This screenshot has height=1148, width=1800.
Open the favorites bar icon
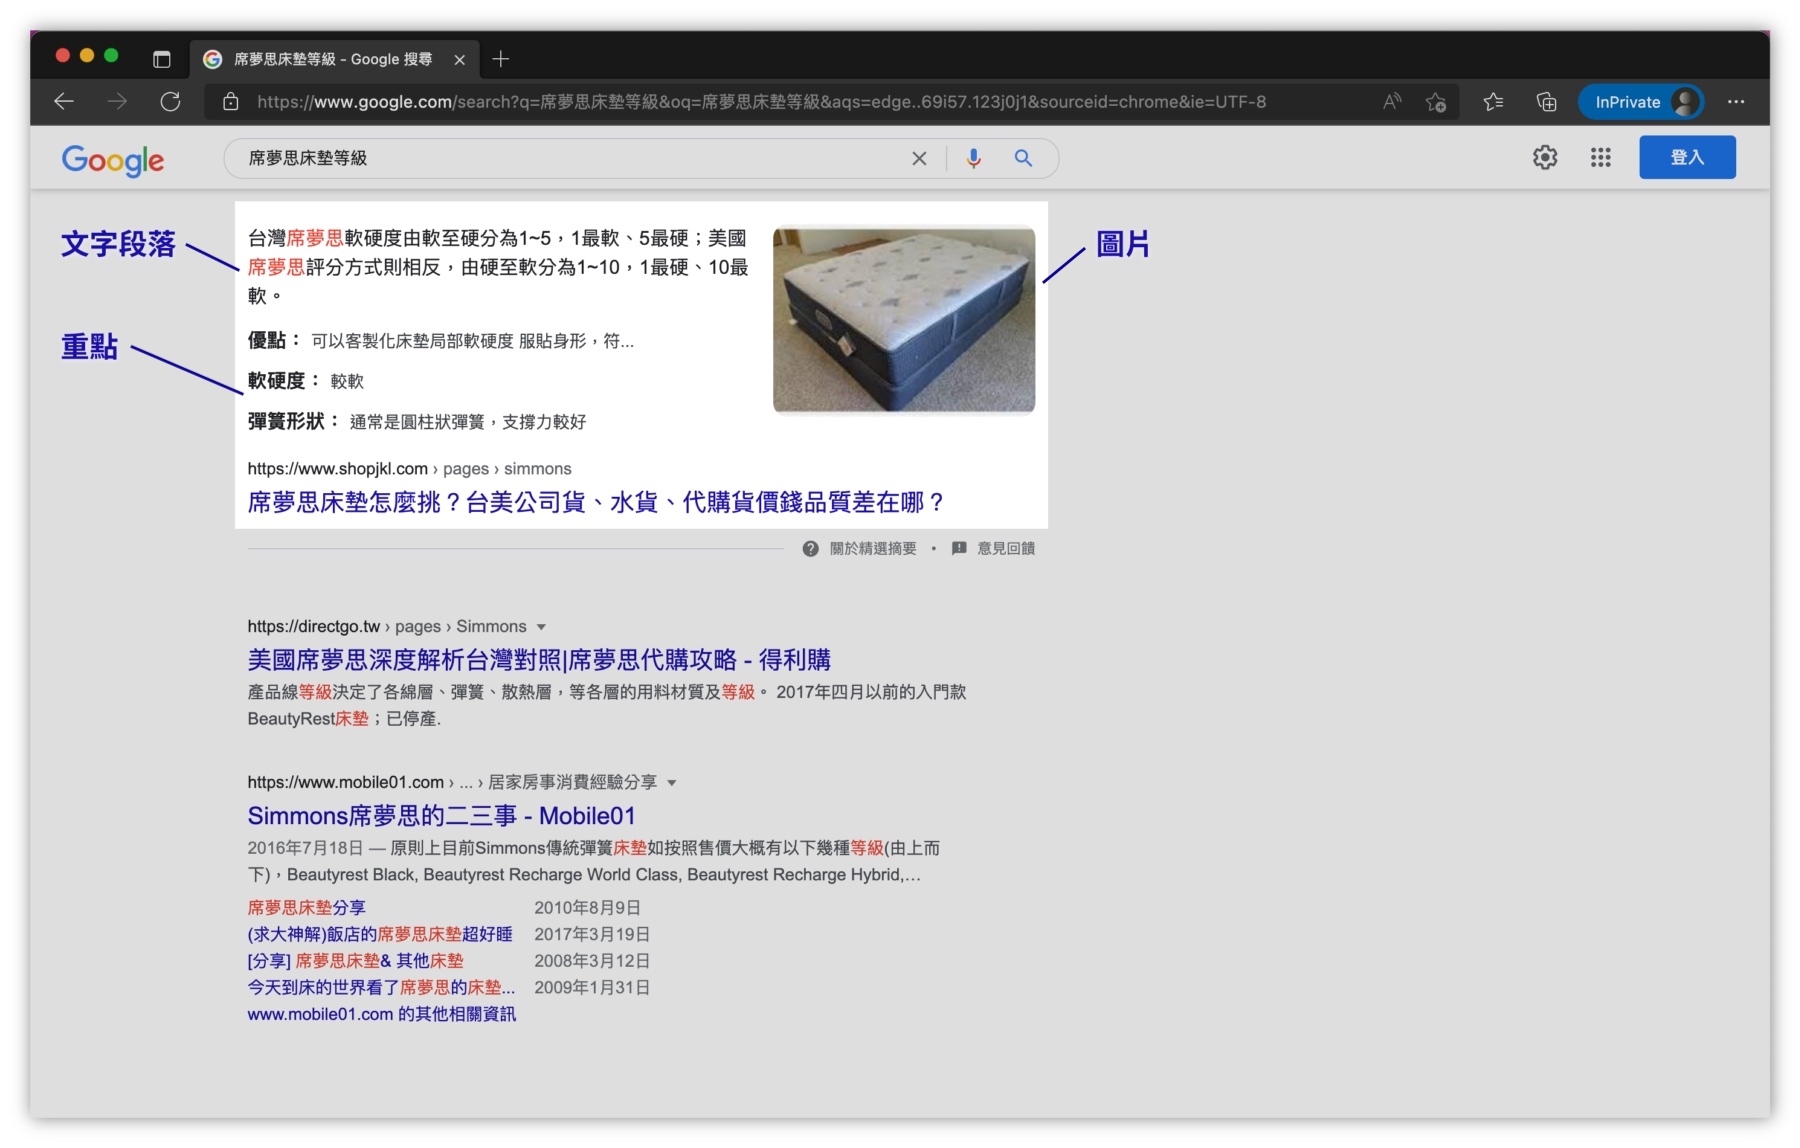(x=1493, y=101)
